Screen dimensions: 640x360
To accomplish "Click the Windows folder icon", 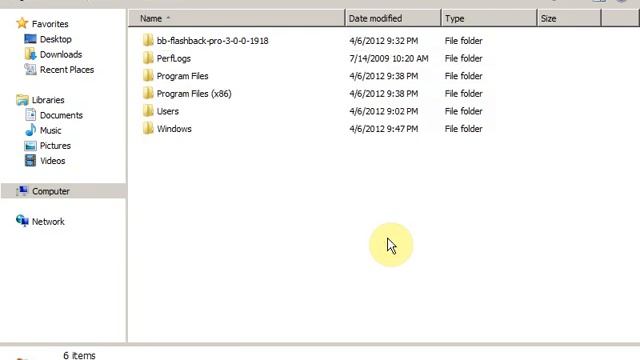I will pyautogui.click(x=148, y=128).
